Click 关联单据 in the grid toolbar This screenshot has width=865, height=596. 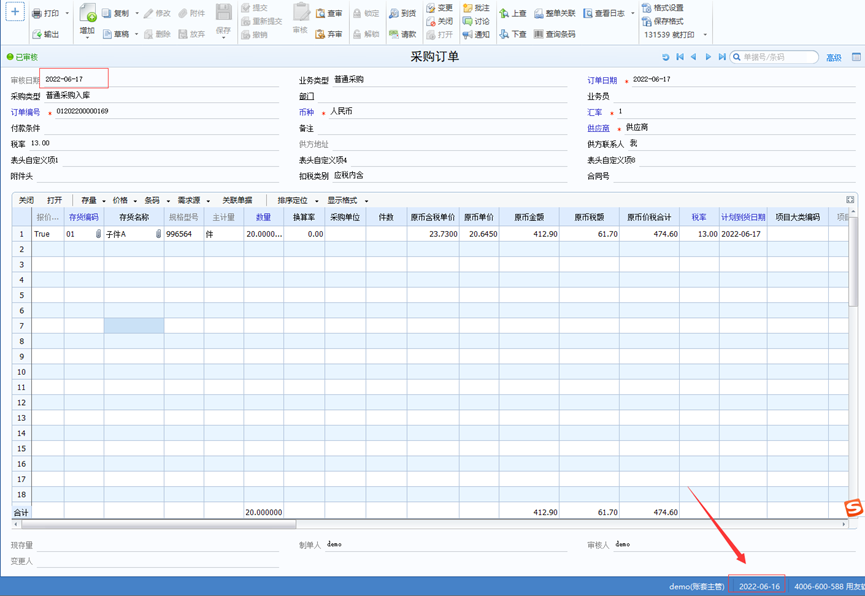(237, 200)
